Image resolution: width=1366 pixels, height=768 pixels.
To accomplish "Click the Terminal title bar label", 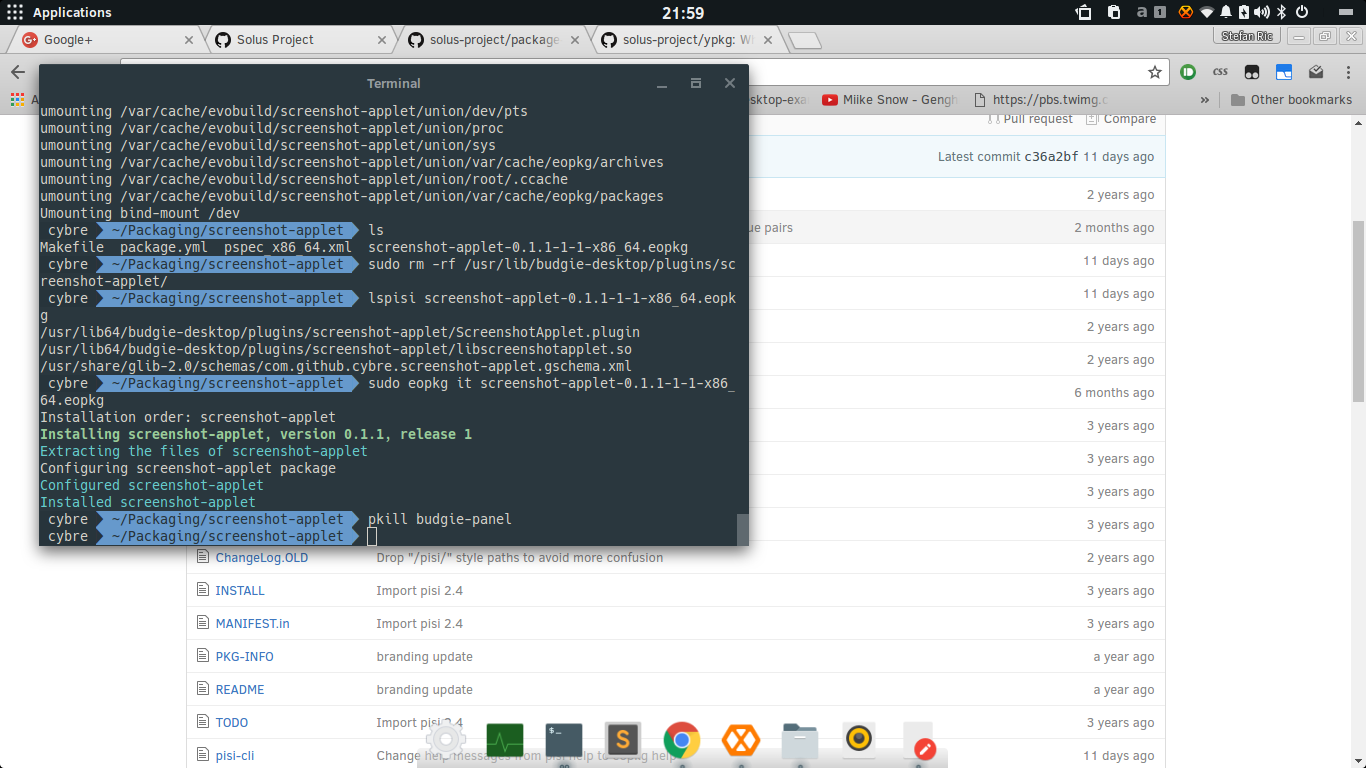I will (x=394, y=83).
